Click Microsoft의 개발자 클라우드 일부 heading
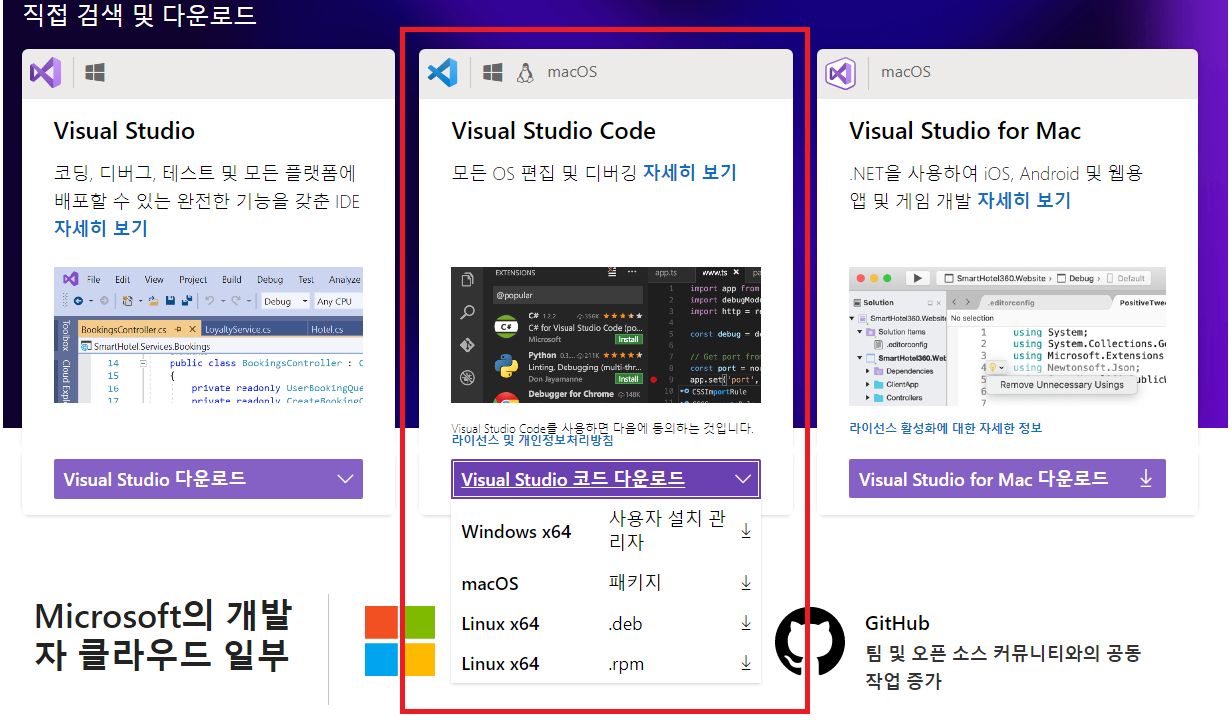 coord(163,635)
